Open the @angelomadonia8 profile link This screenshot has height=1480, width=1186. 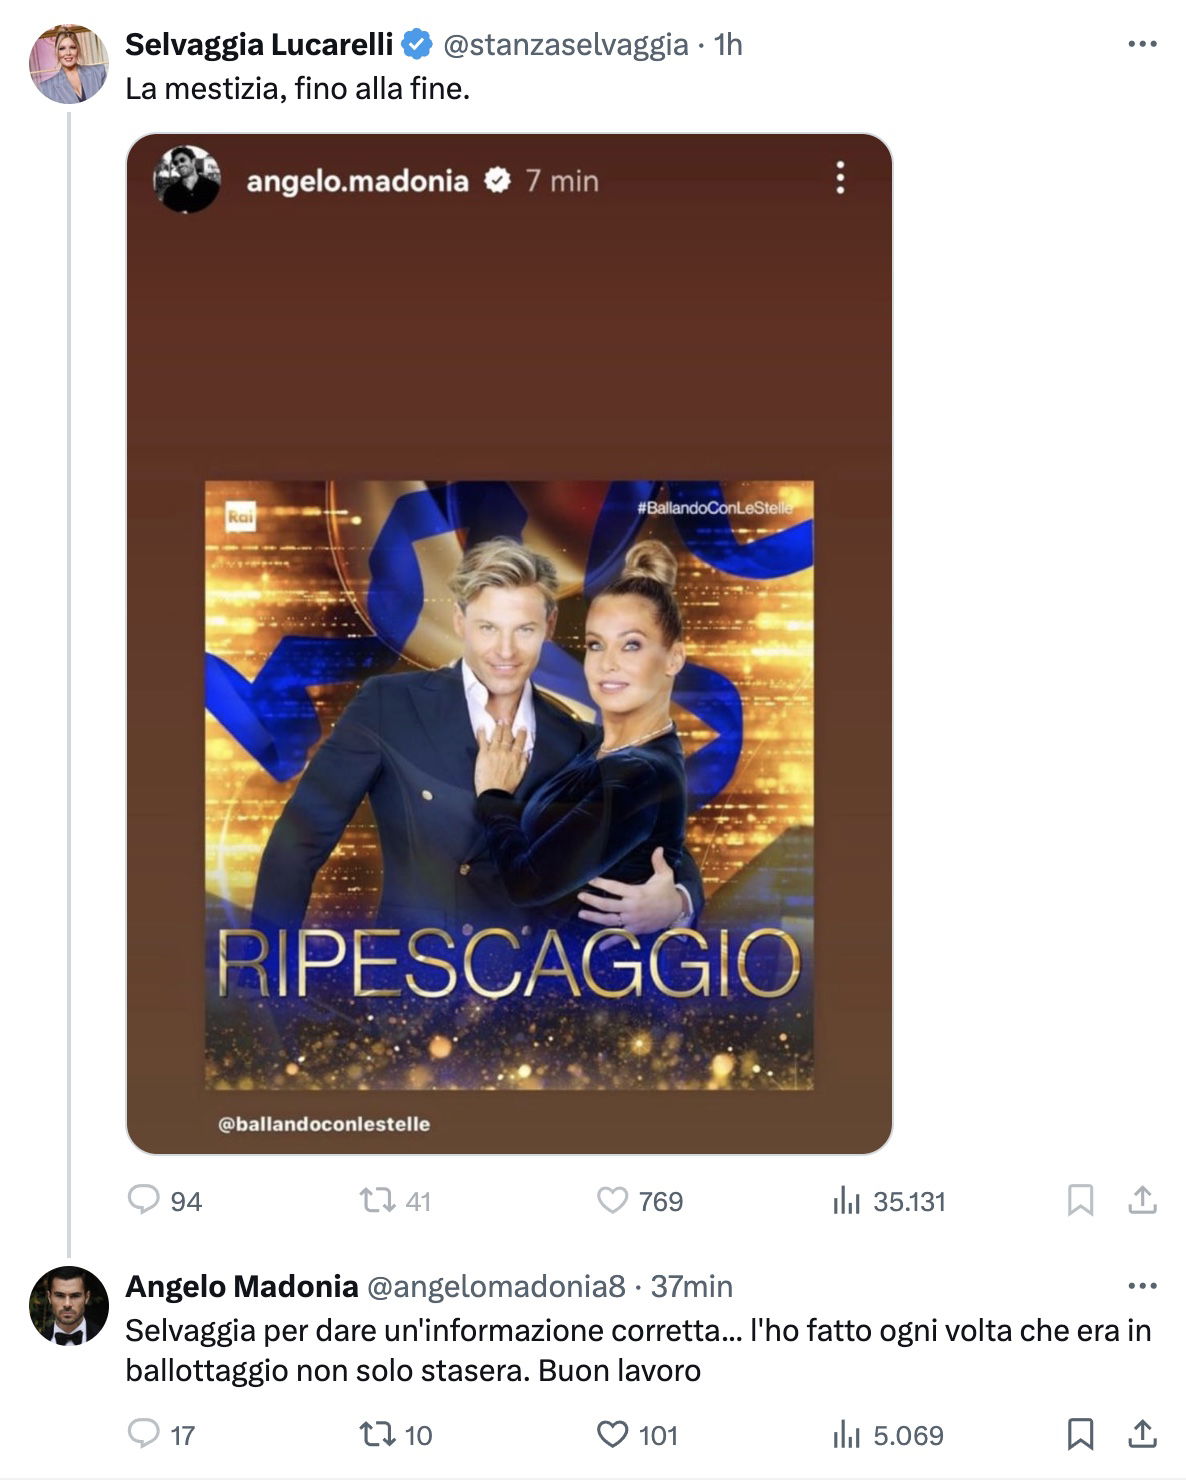point(497,1286)
